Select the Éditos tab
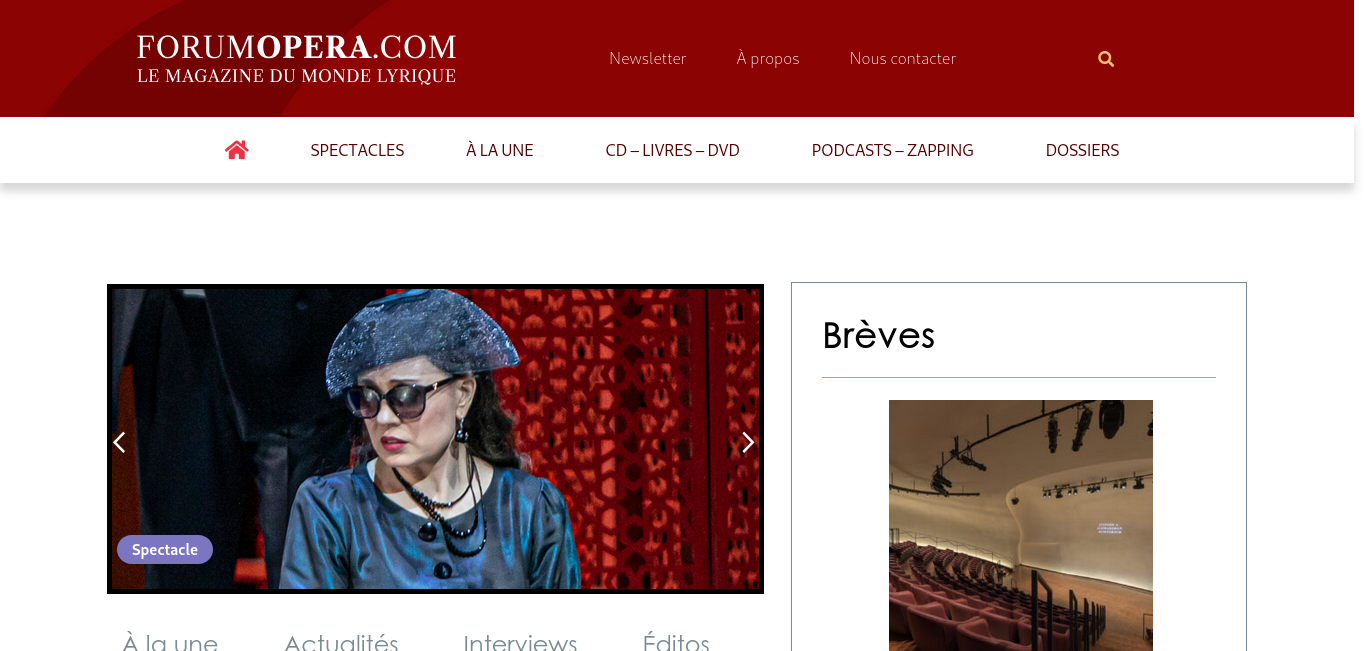 pos(676,641)
